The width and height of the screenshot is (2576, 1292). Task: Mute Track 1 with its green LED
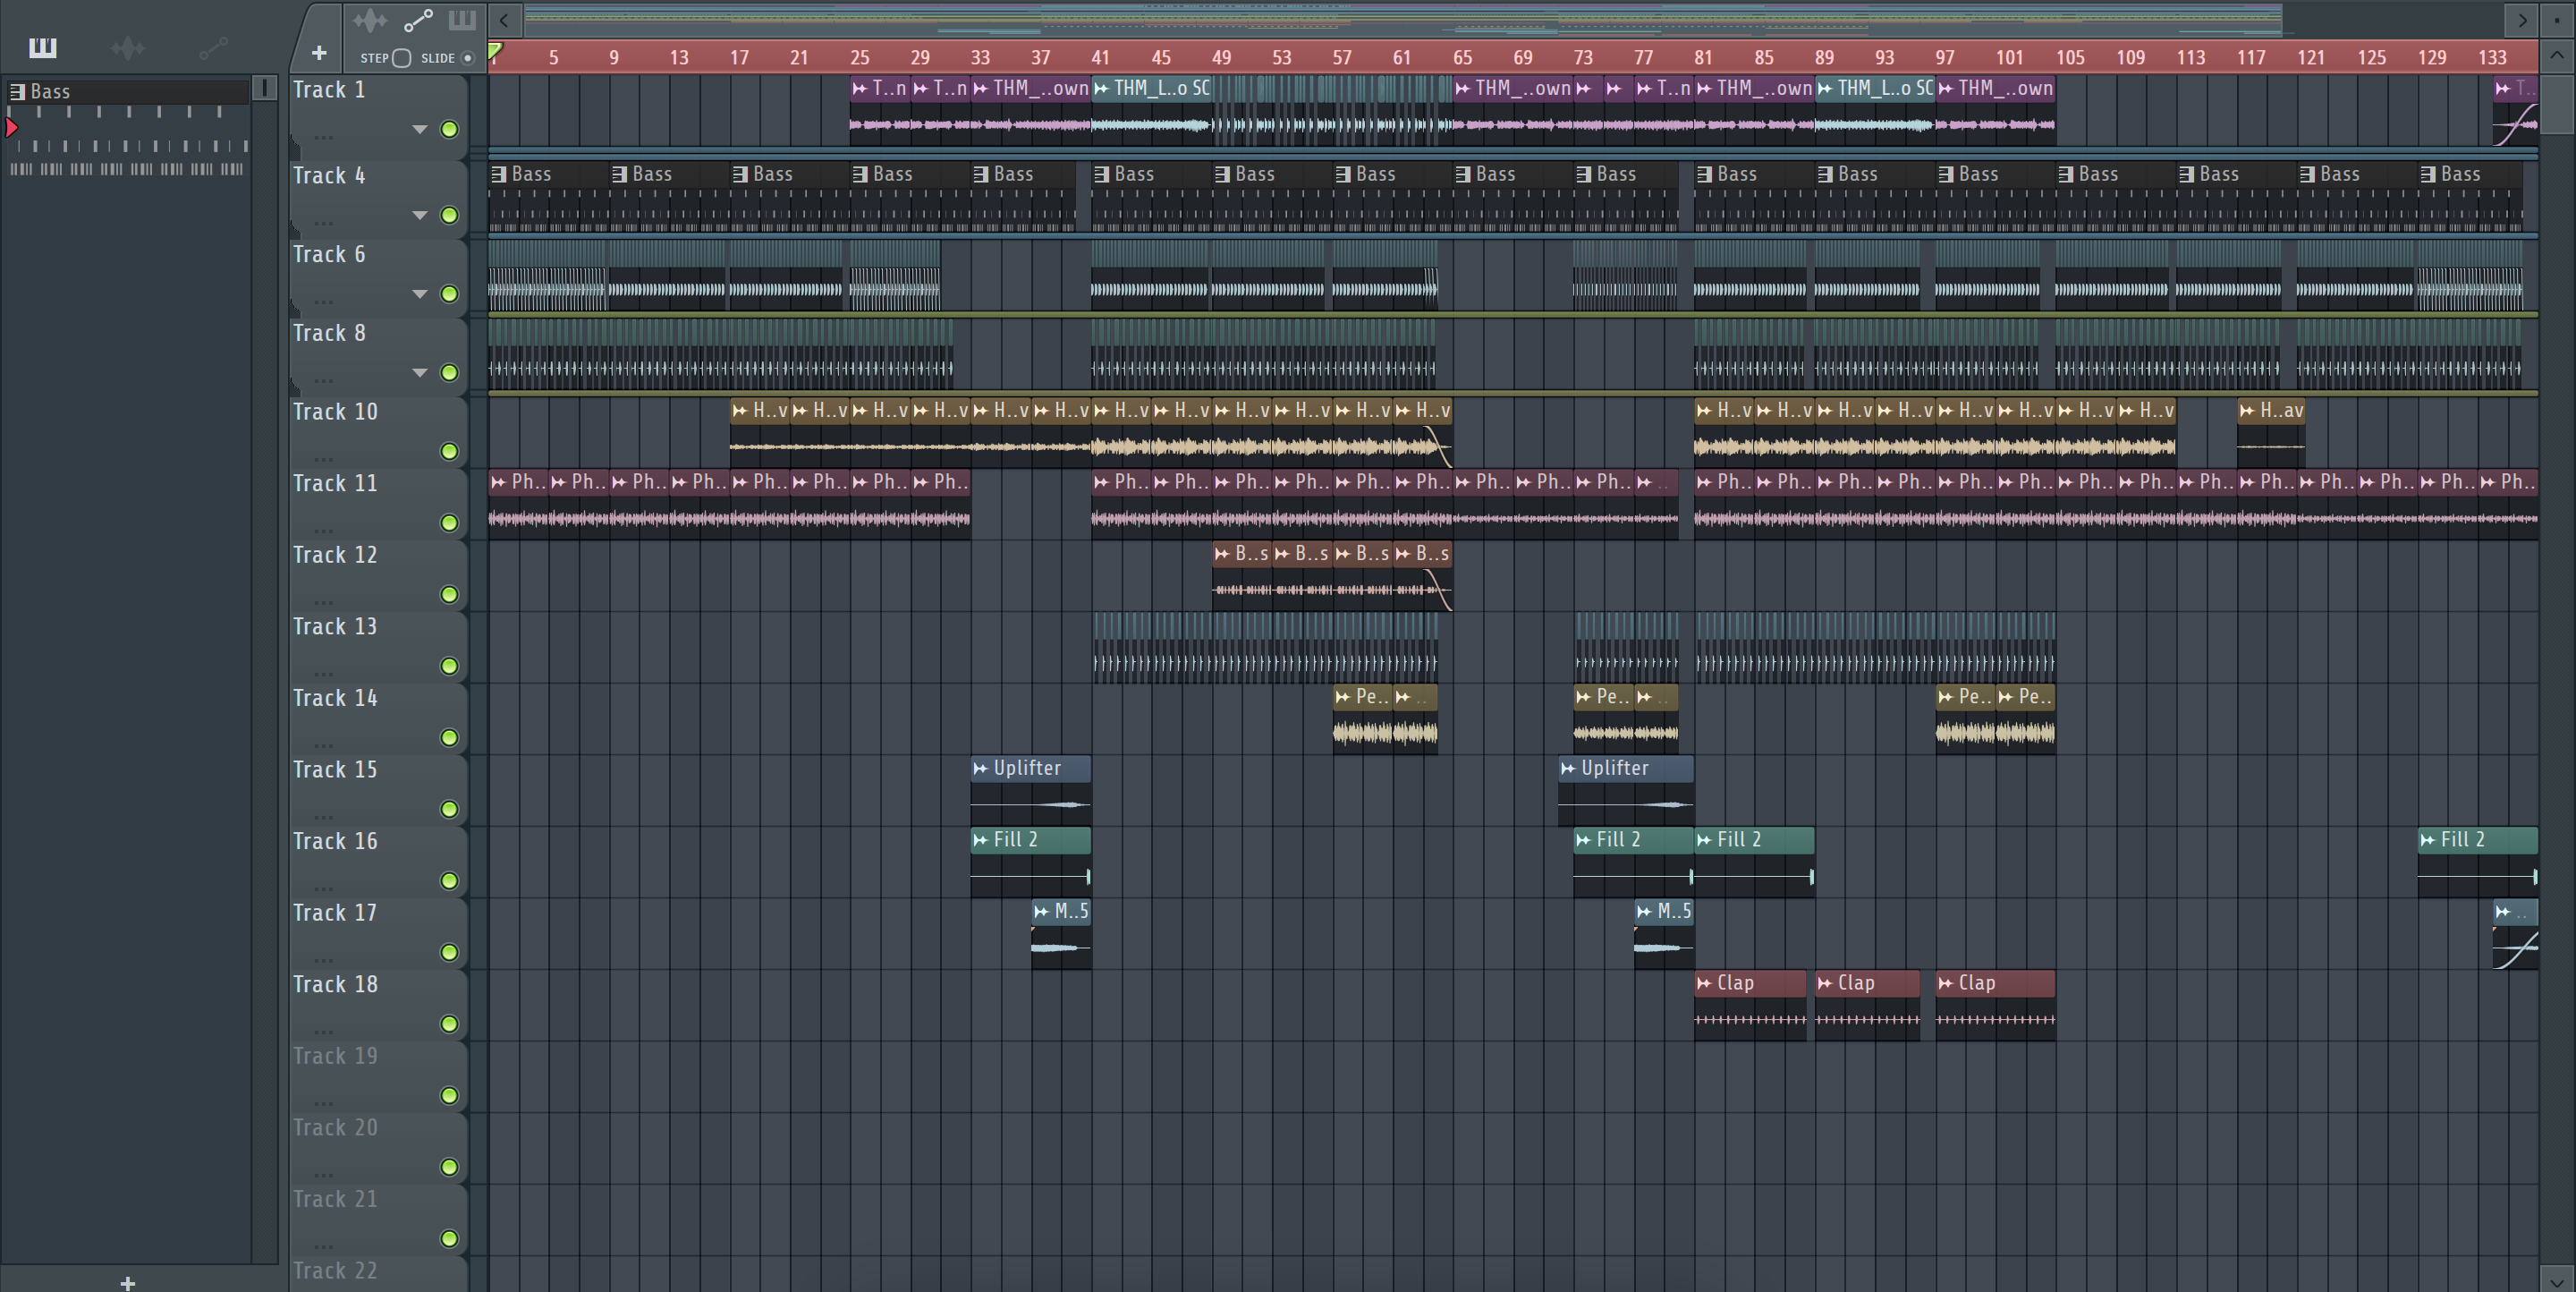[x=449, y=129]
